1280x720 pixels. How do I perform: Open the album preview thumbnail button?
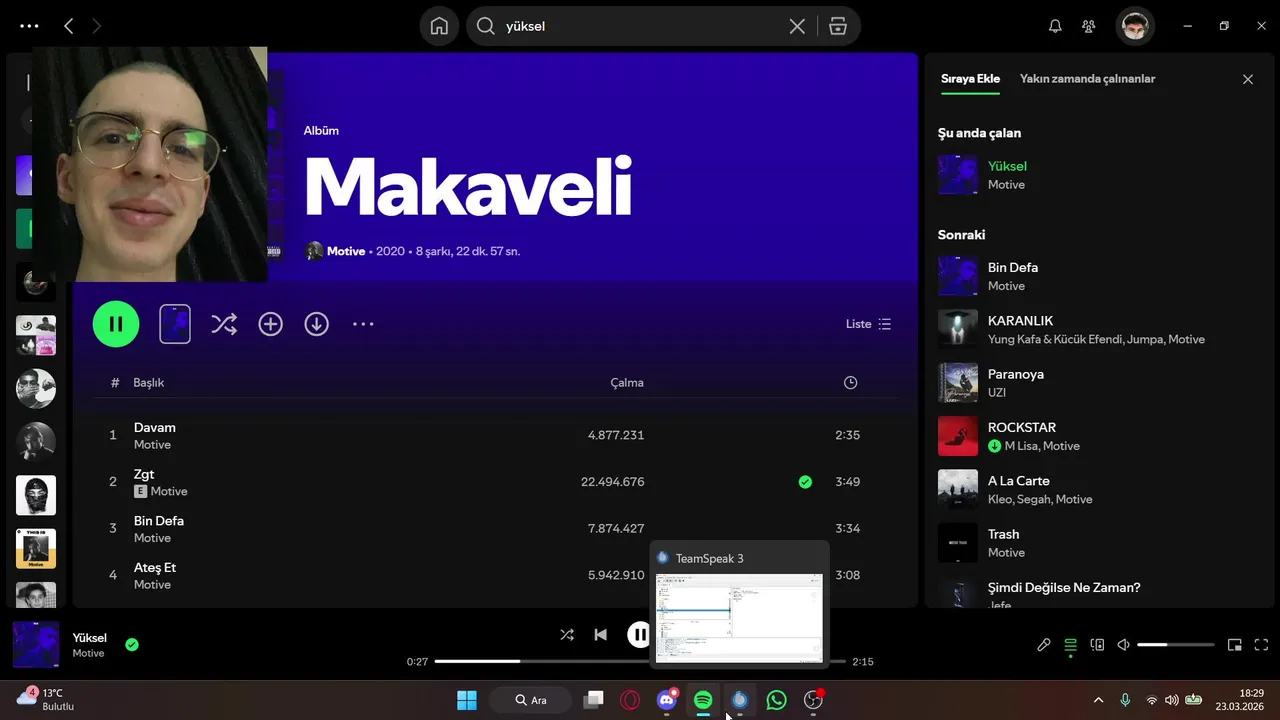click(x=175, y=324)
